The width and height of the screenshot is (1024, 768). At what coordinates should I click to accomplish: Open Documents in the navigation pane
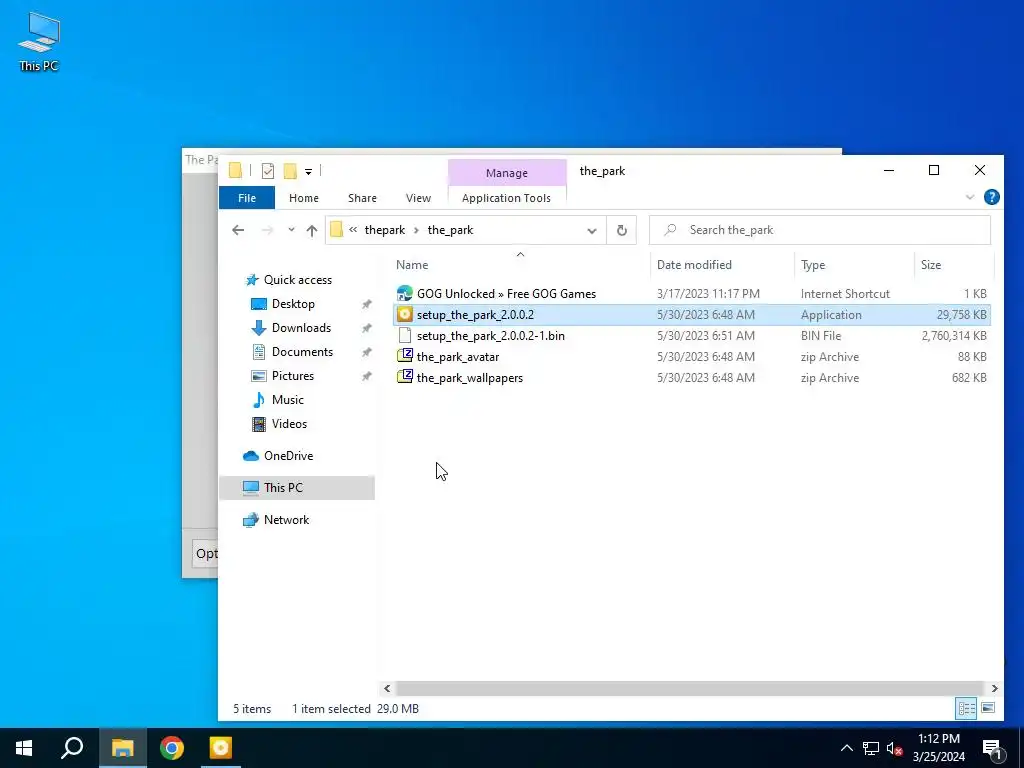tap(302, 352)
